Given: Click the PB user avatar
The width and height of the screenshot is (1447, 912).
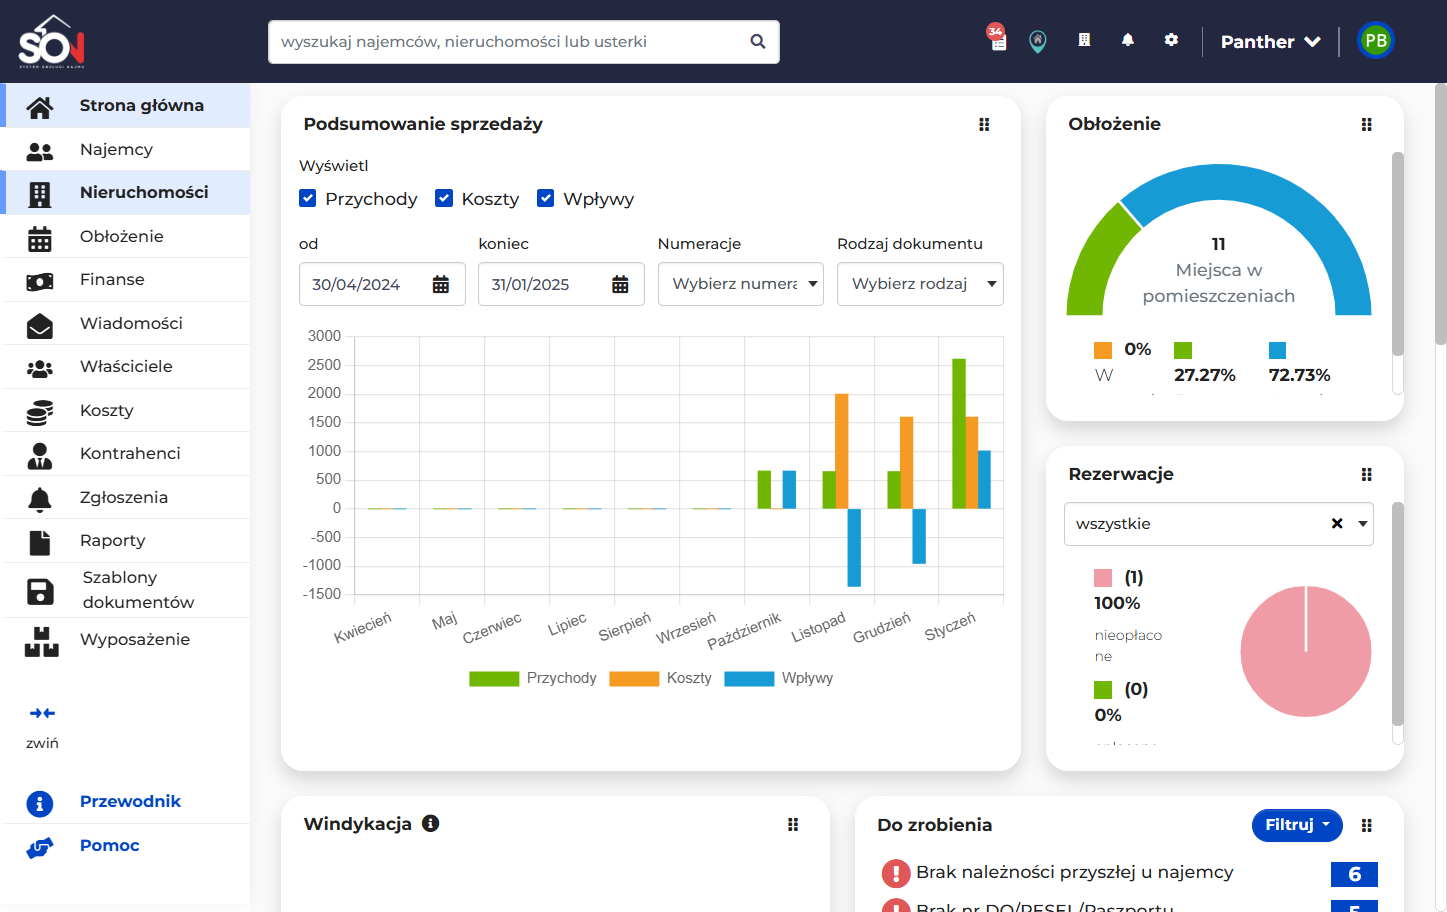Looking at the screenshot, I should pyautogui.click(x=1376, y=41).
